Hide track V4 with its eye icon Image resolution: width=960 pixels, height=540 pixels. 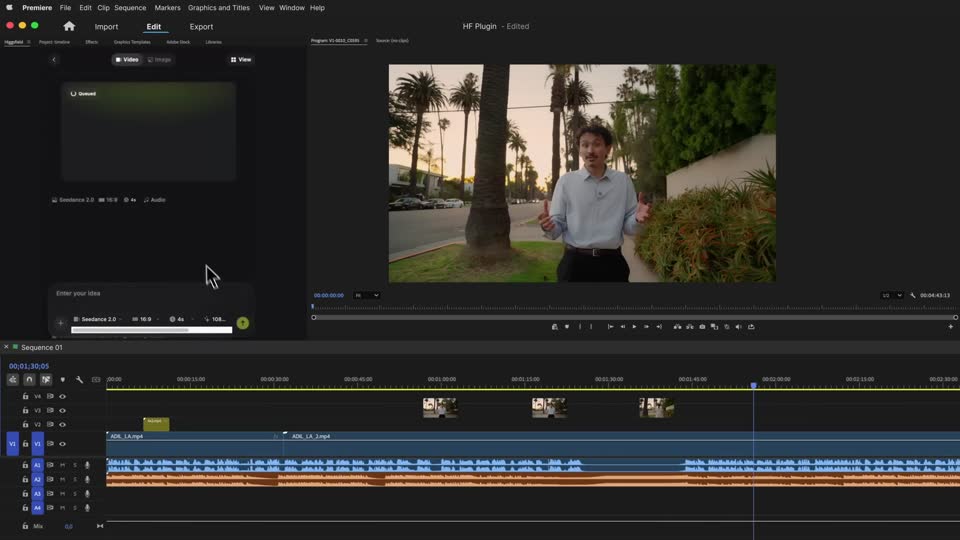[x=62, y=396]
